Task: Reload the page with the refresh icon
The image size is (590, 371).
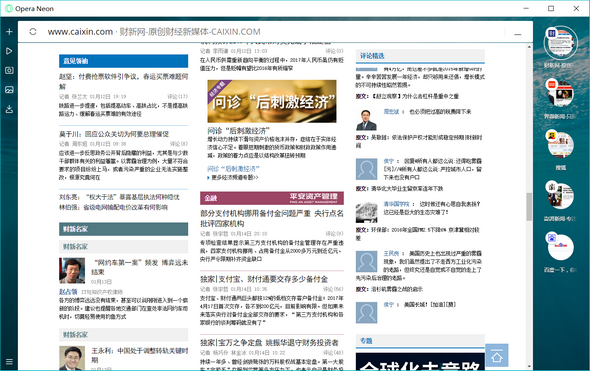Action: point(33,32)
